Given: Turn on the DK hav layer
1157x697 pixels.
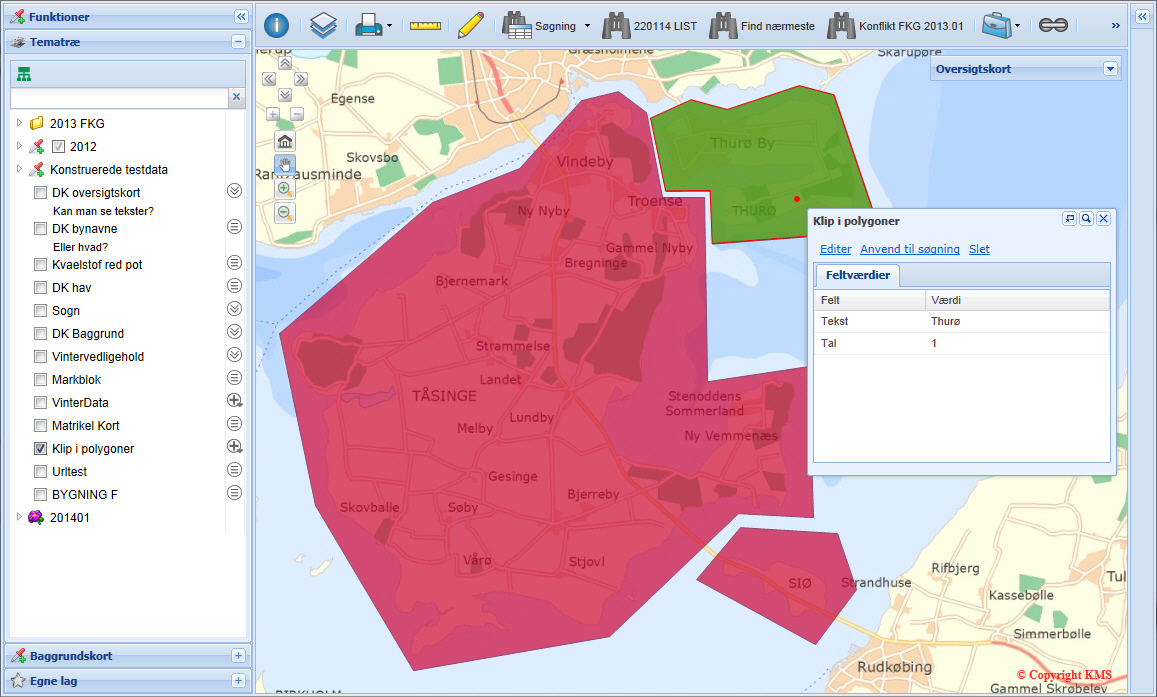Looking at the screenshot, I should [x=41, y=288].
